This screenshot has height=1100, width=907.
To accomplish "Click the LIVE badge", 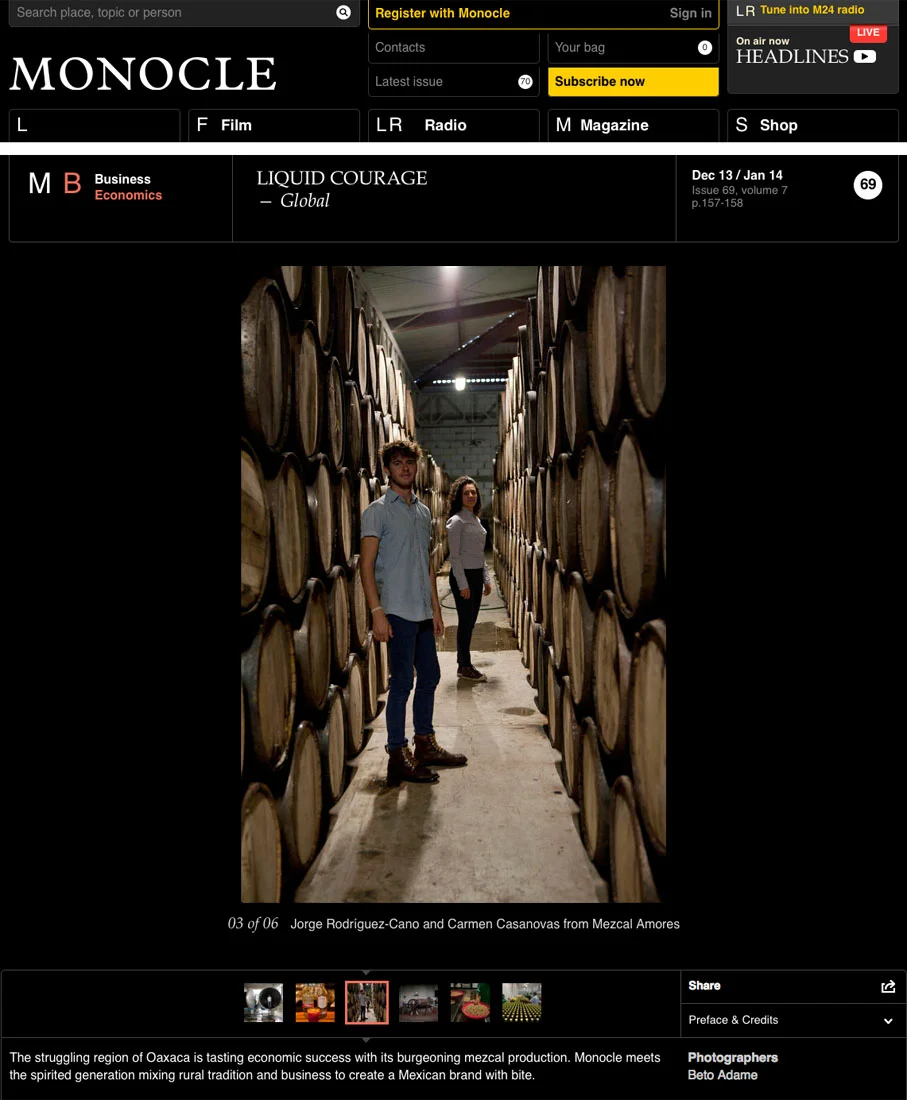I will pyautogui.click(x=868, y=33).
